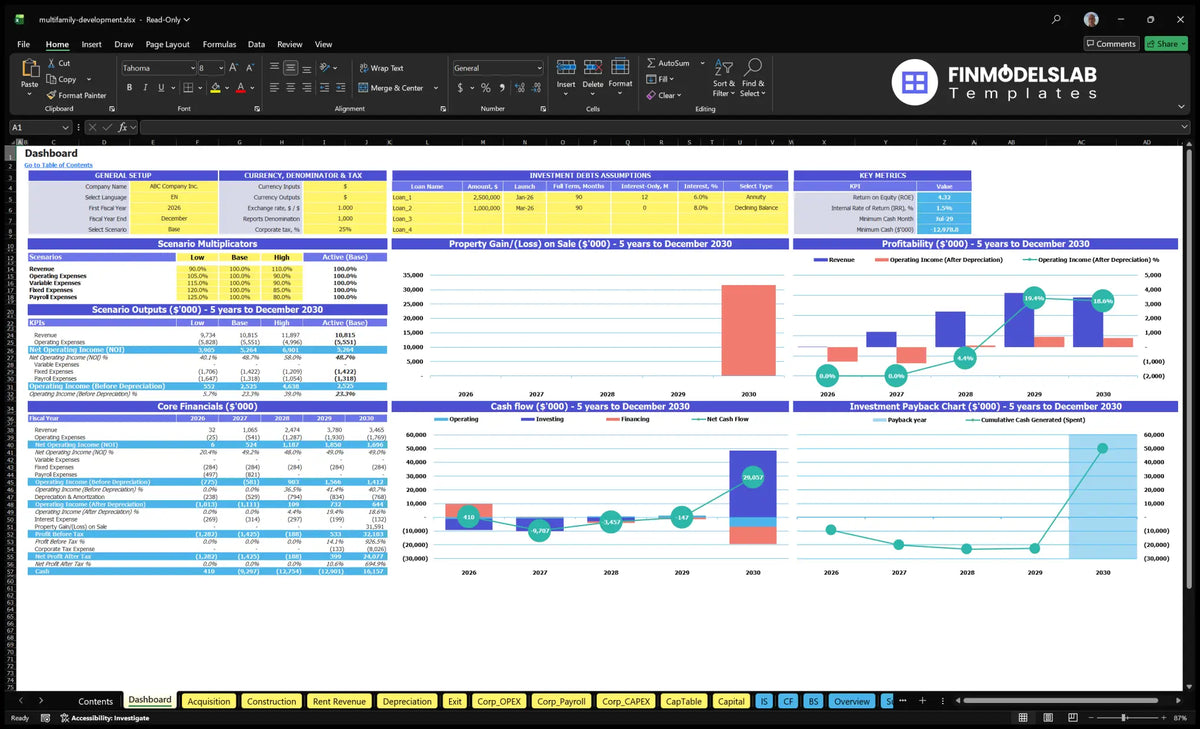Click the add new sheet plus icon
The height and width of the screenshot is (729, 1200).
pos(923,701)
